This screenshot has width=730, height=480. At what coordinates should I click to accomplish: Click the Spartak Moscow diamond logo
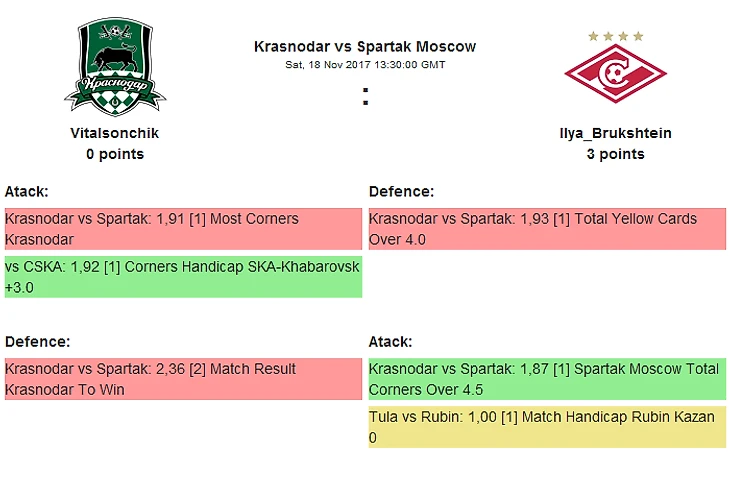(615, 73)
